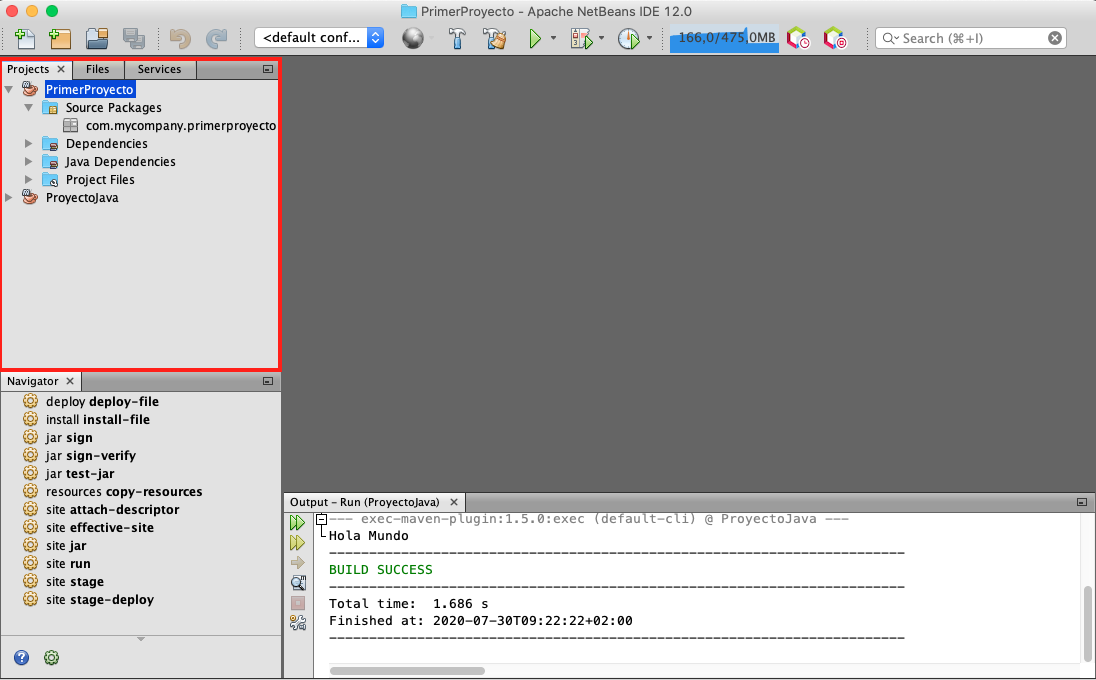Click the Stop build red square icon
The height and width of the screenshot is (680, 1096).
coord(298,602)
